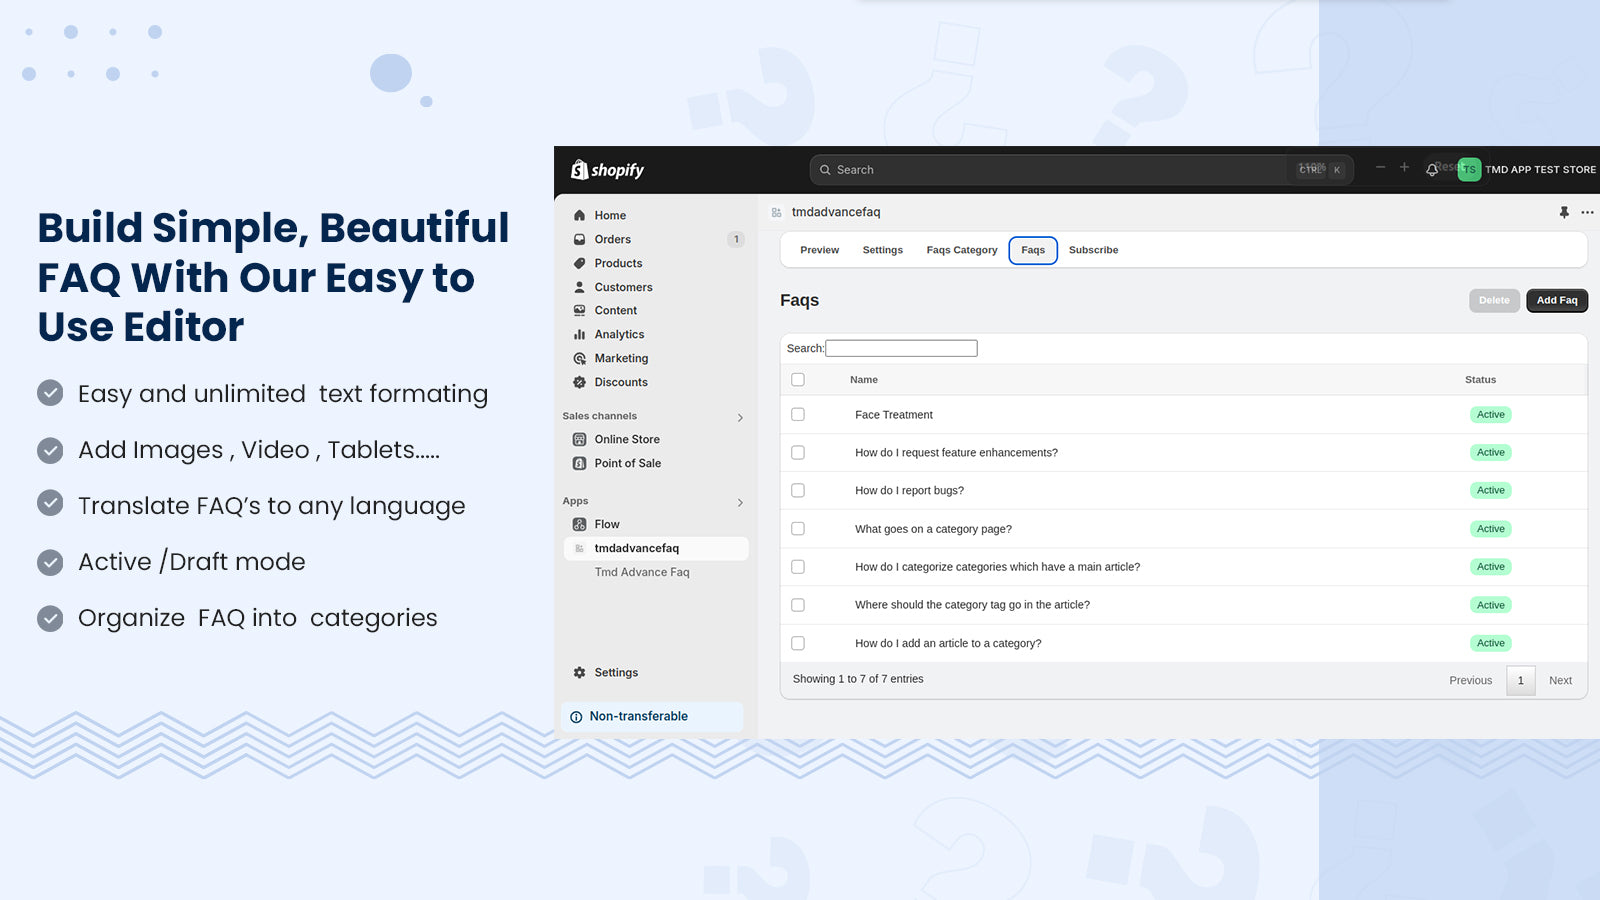
Task: Click the Add Faq button
Action: pyautogui.click(x=1557, y=300)
